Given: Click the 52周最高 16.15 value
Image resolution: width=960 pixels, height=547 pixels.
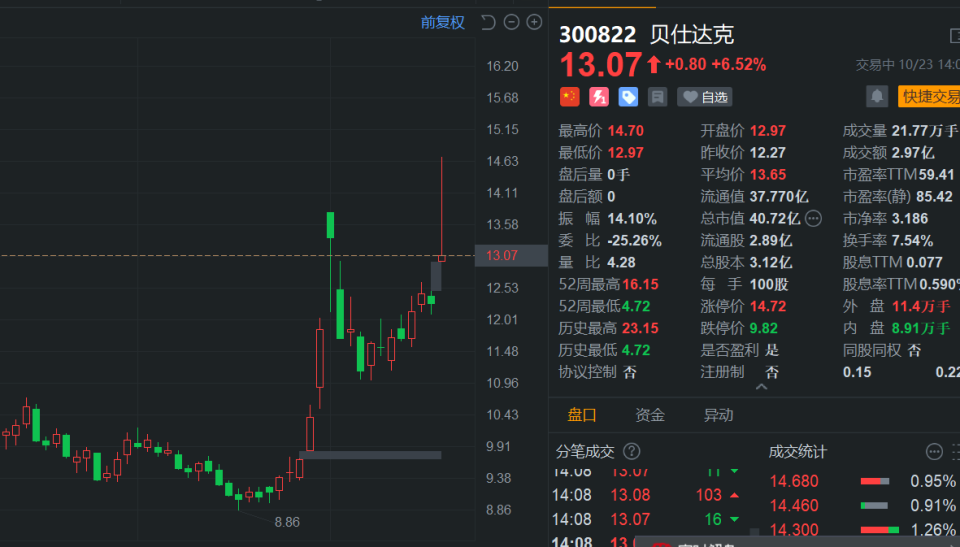Looking at the screenshot, I should [x=640, y=284].
